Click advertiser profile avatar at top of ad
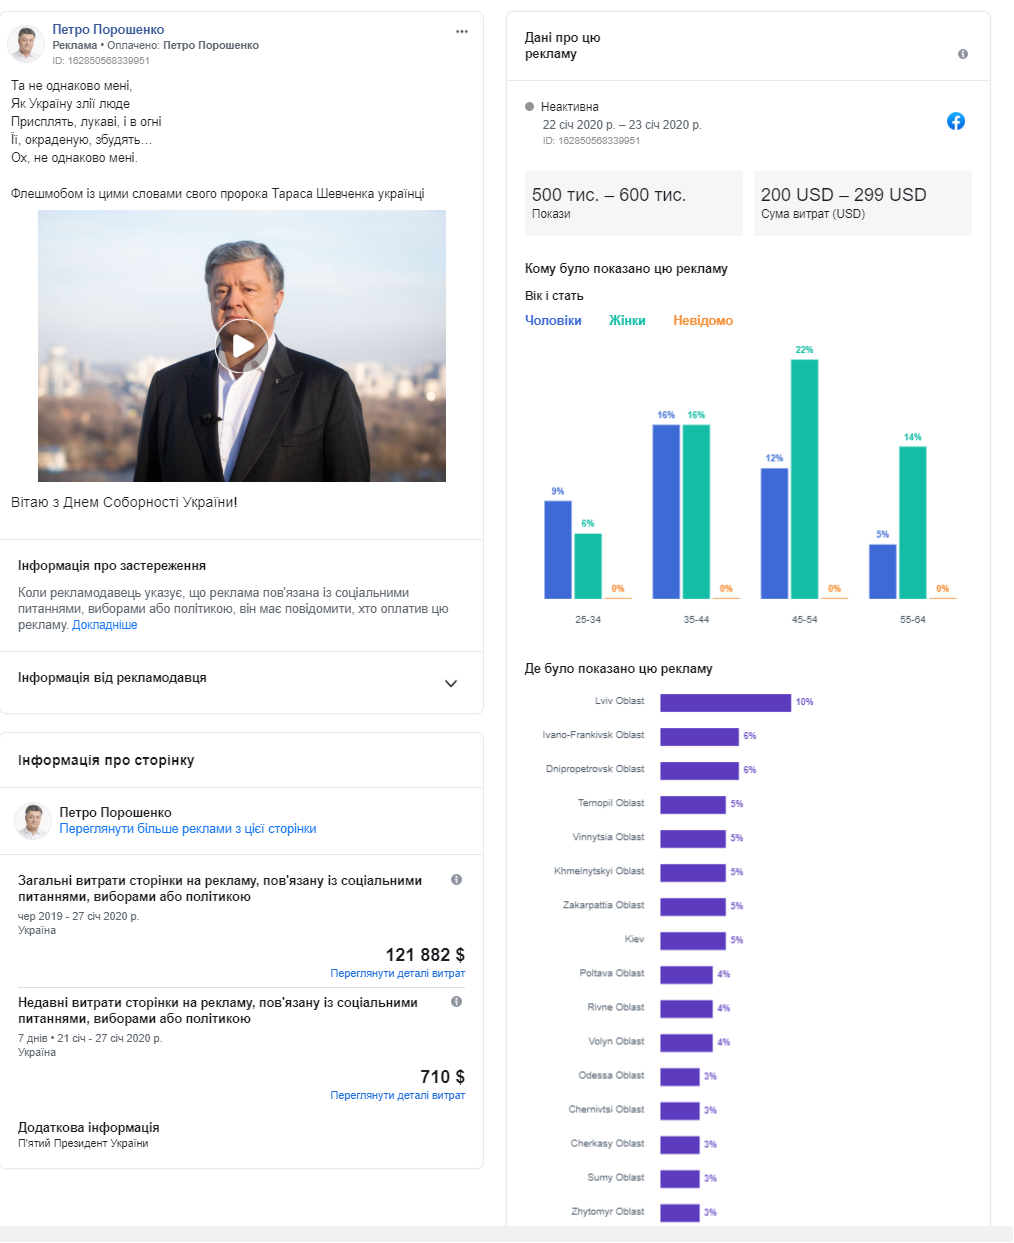Viewport: 1014px width, 1243px height. [26, 44]
